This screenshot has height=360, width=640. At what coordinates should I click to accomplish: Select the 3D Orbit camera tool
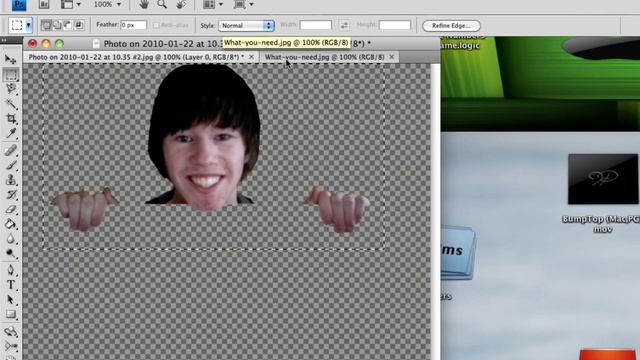pyautogui.click(x=11, y=347)
